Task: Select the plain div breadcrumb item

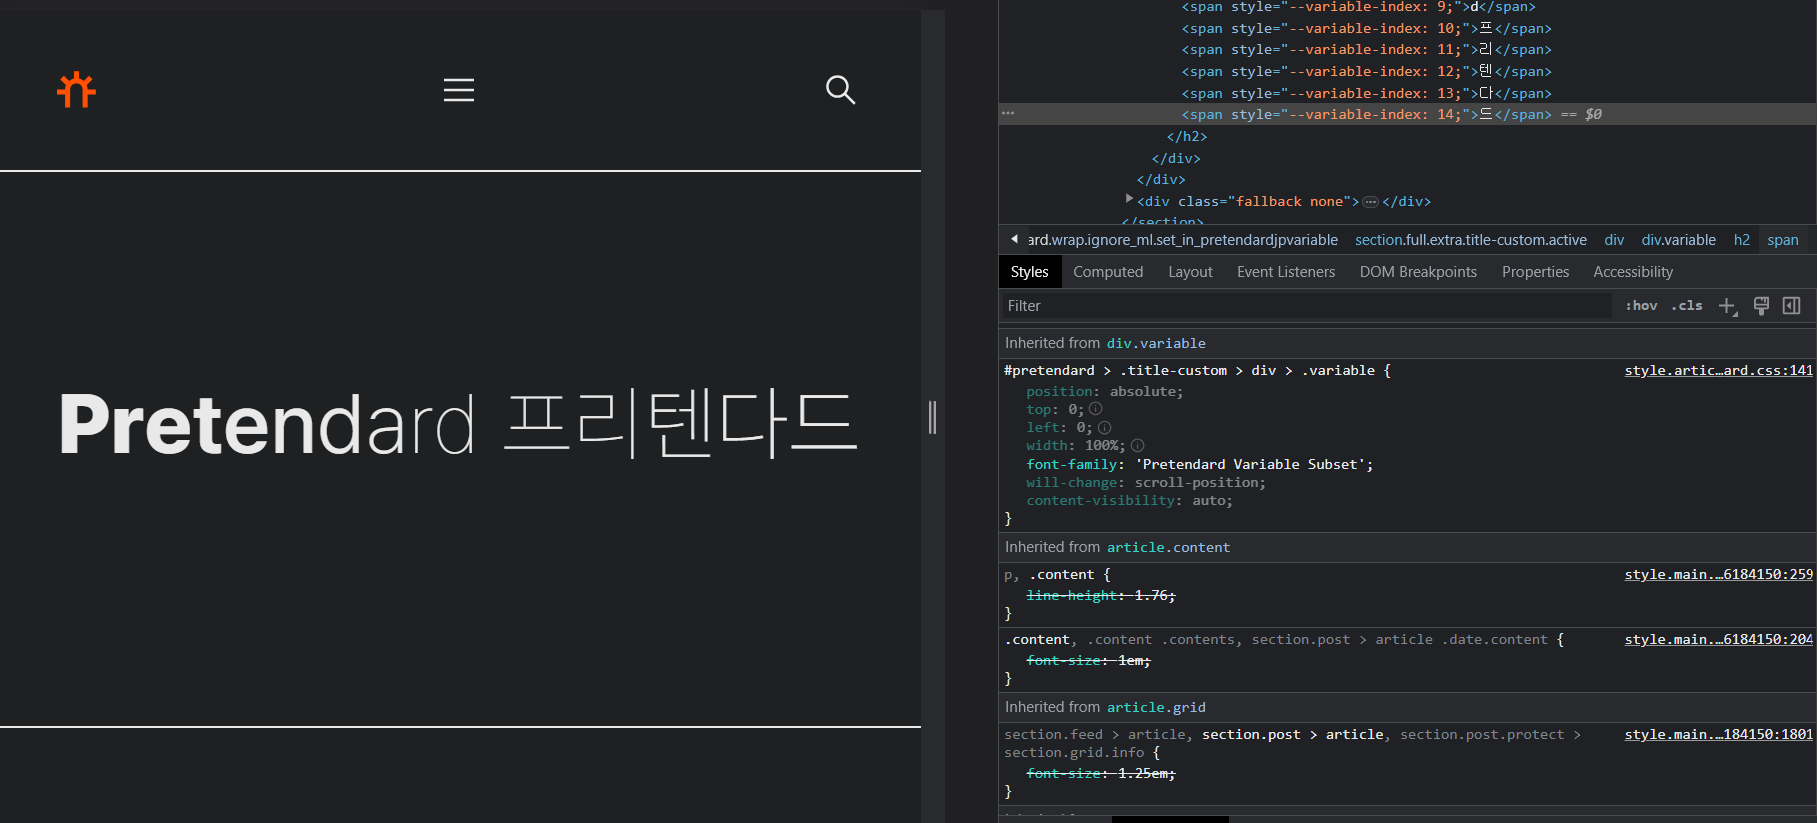Action: (1614, 240)
